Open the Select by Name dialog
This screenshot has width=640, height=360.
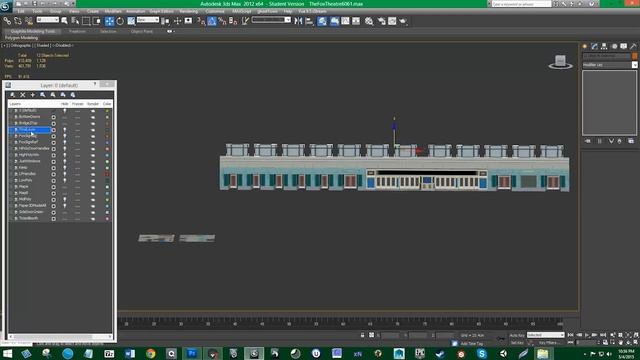75,21
